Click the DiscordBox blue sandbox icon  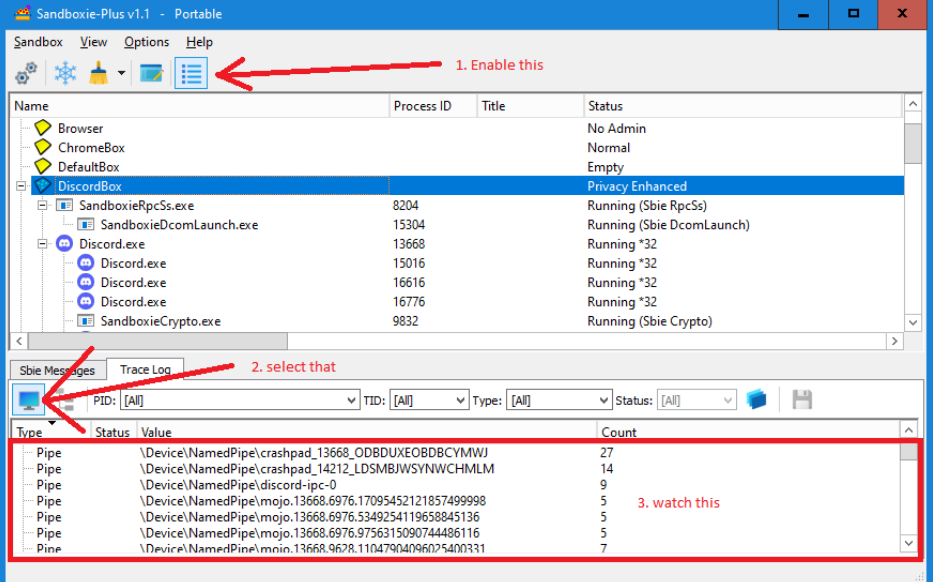[42, 186]
